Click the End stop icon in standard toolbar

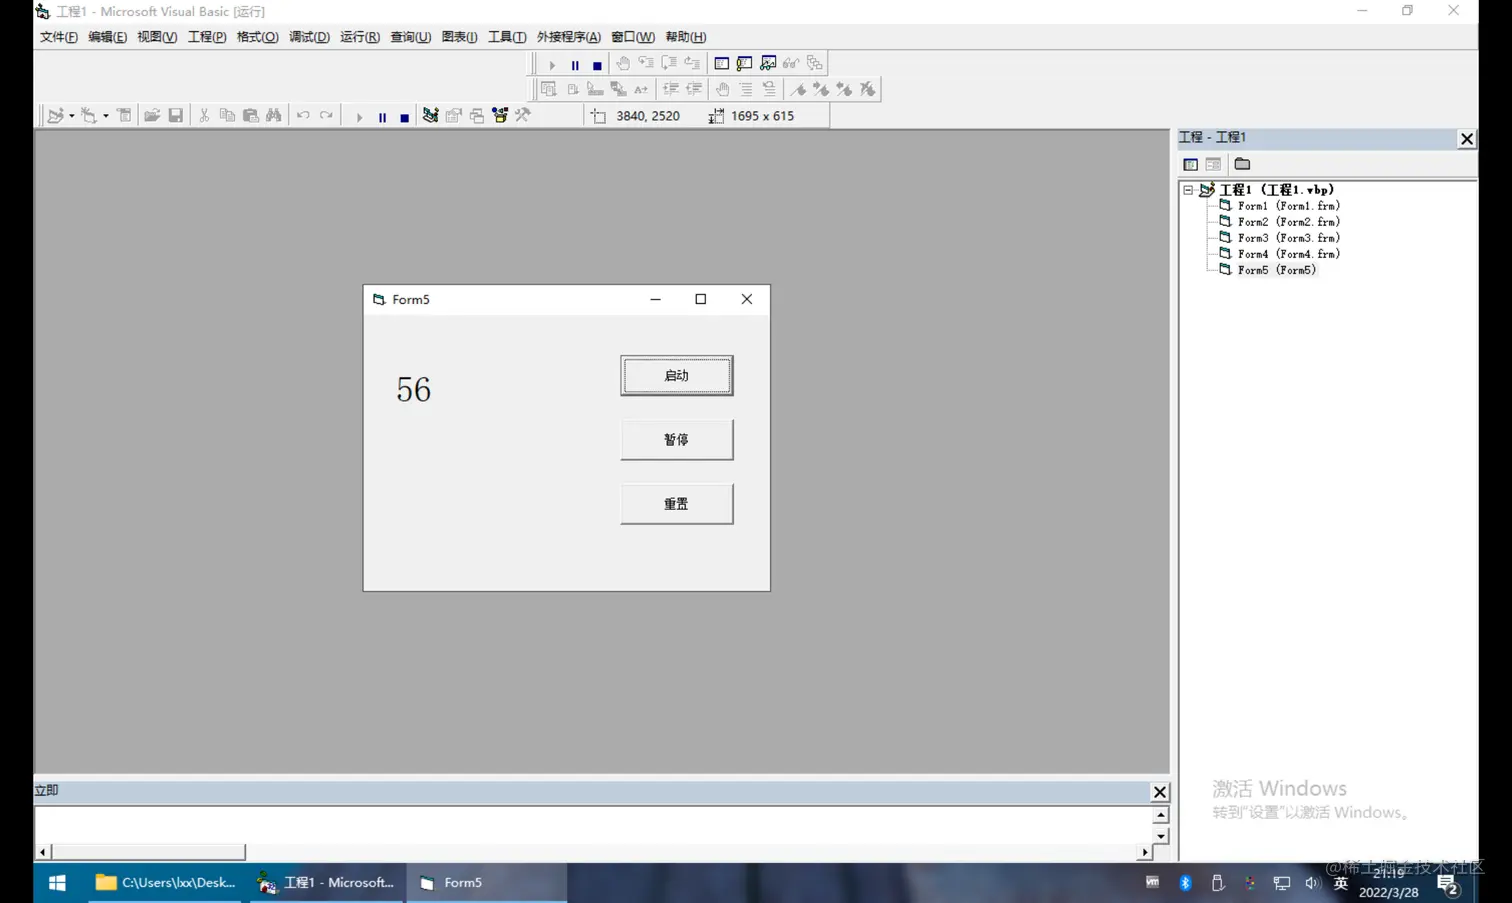click(404, 117)
